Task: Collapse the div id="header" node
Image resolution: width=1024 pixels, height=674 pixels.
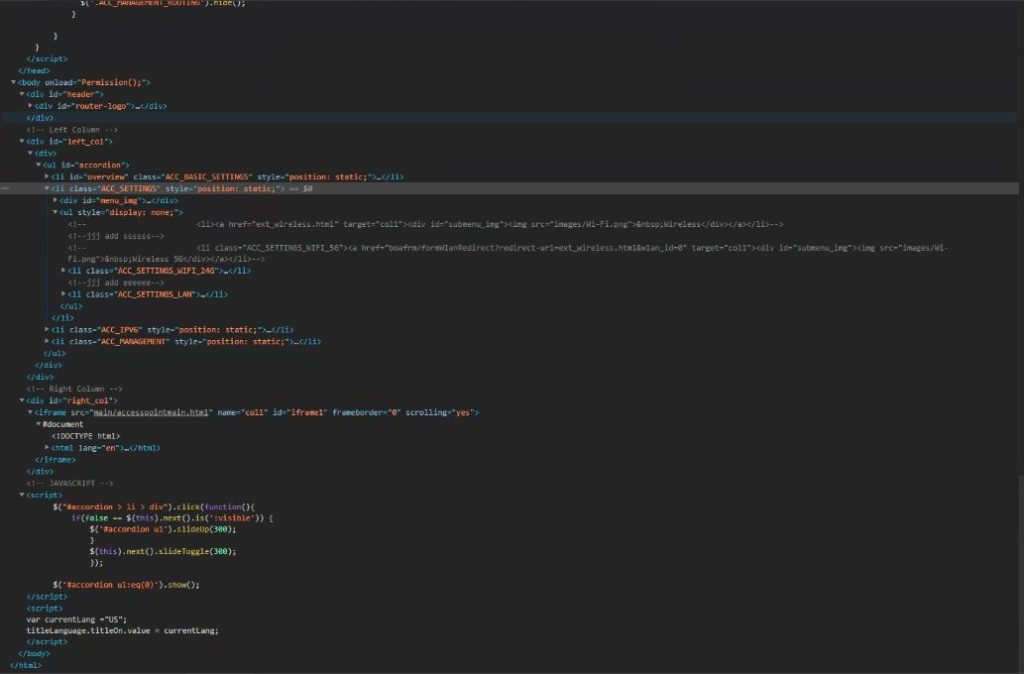Action: (x=22, y=94)
